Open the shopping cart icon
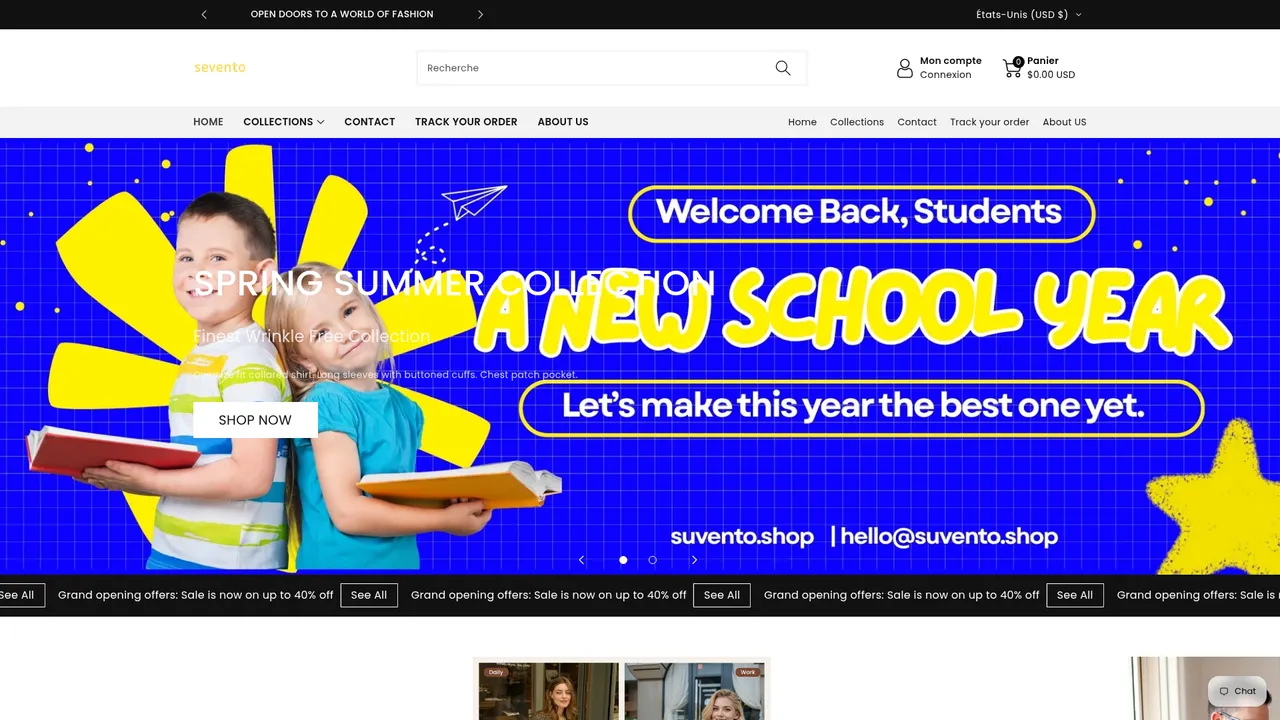 (1013, 68)
